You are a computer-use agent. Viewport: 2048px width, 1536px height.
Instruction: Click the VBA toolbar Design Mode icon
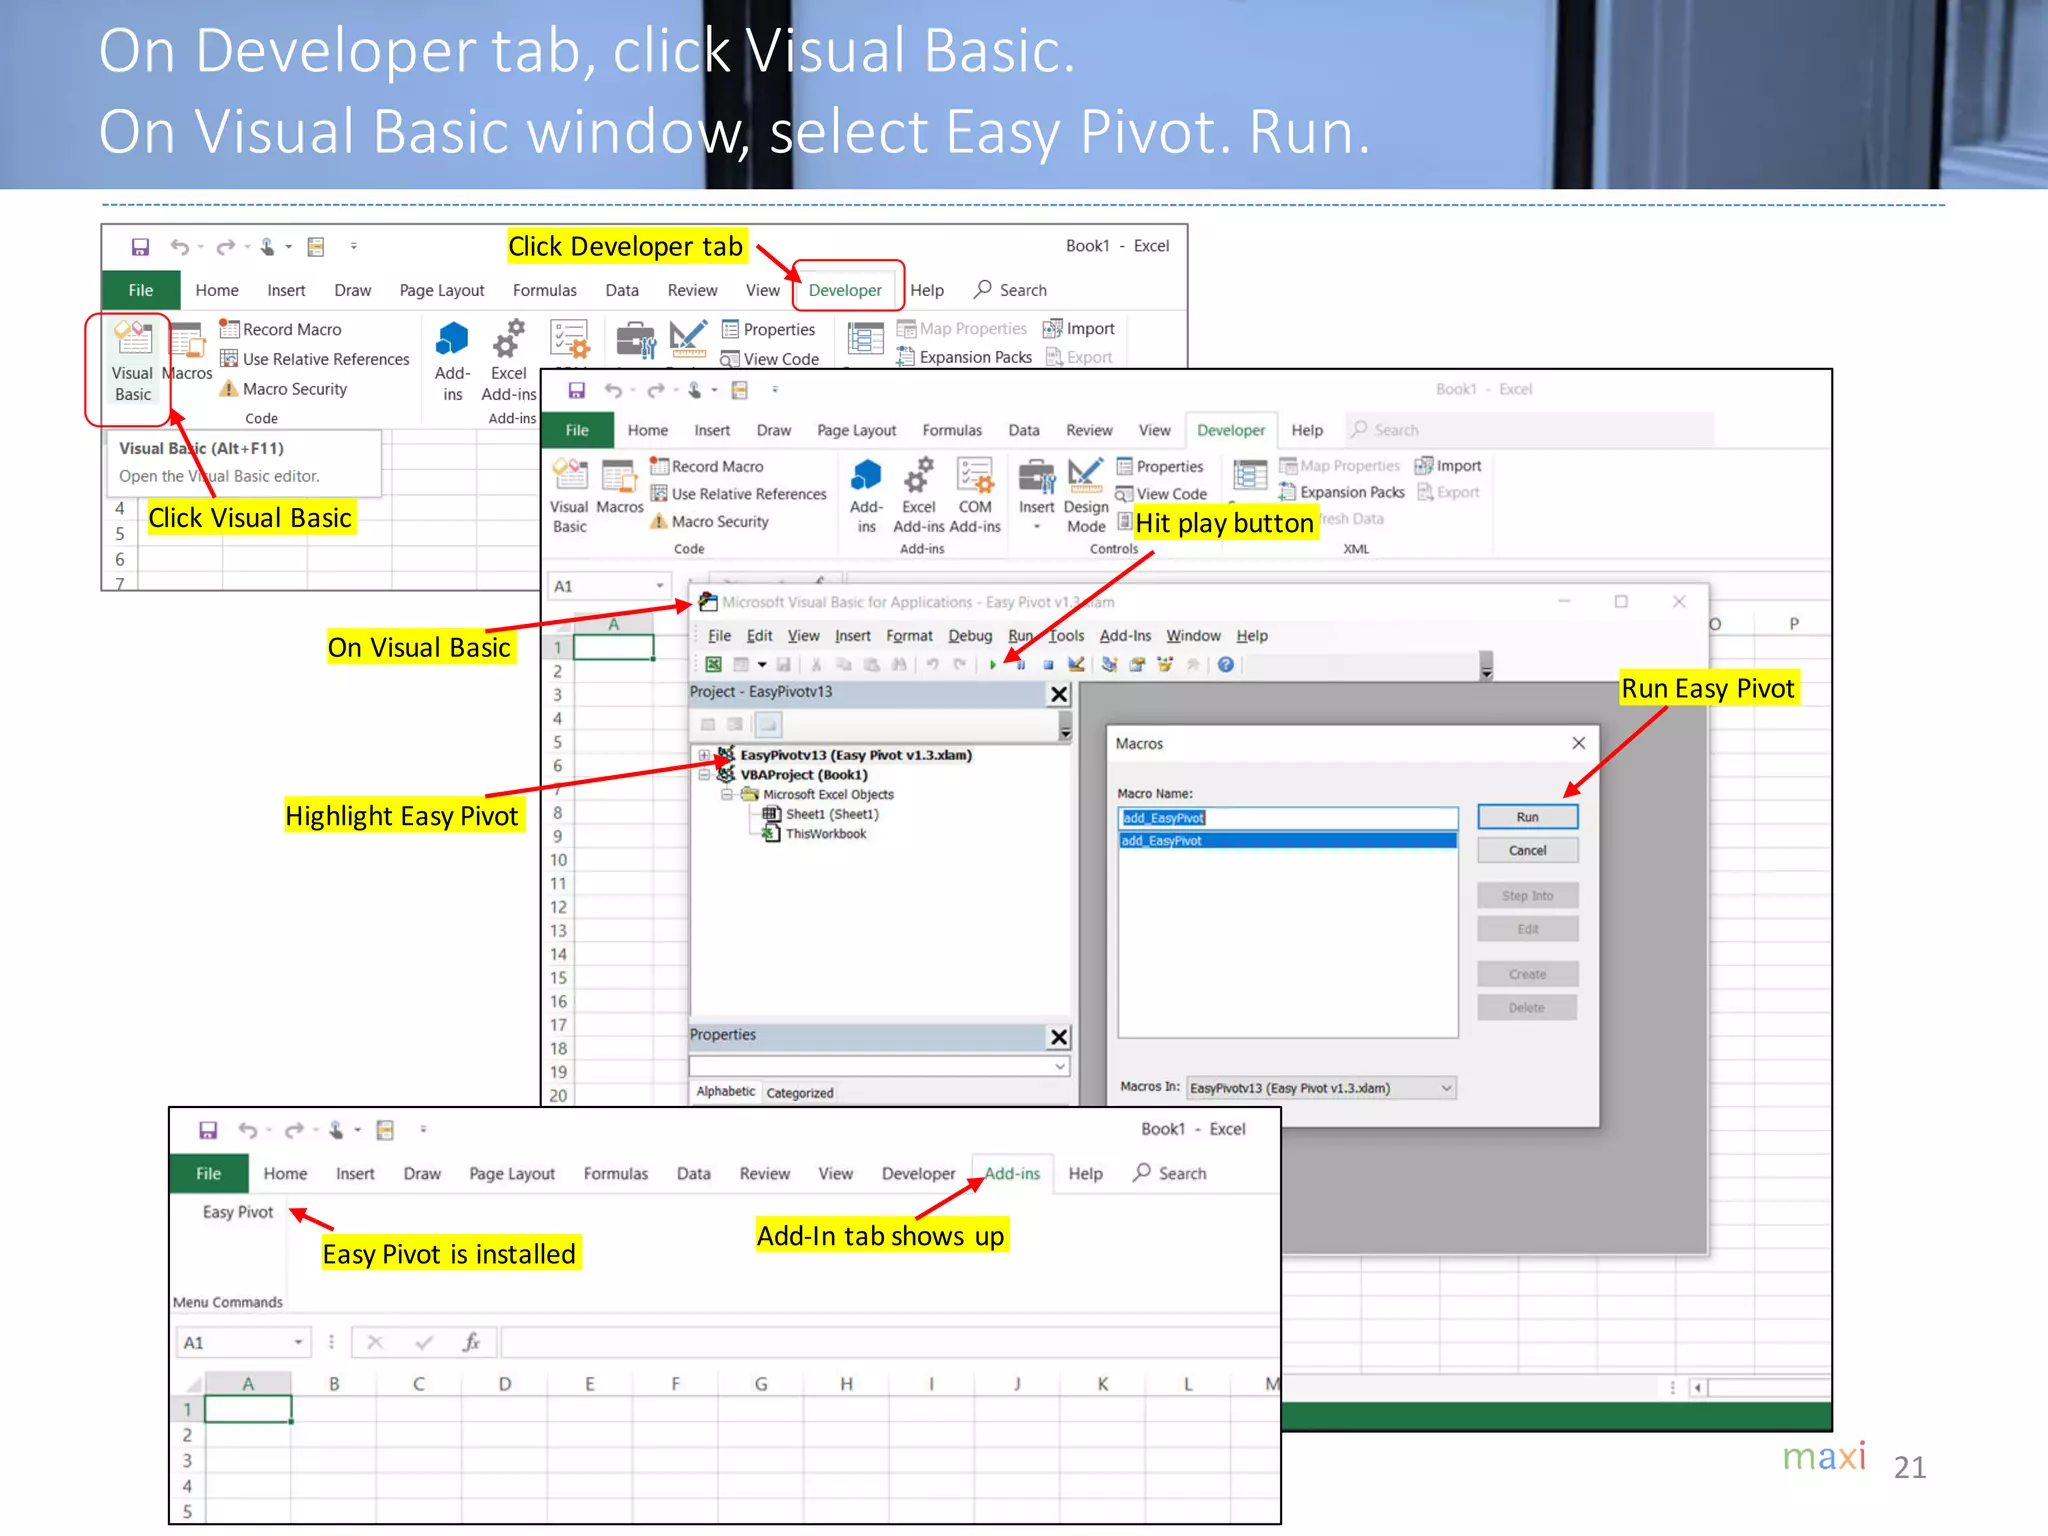click(x=1076, y=665)
